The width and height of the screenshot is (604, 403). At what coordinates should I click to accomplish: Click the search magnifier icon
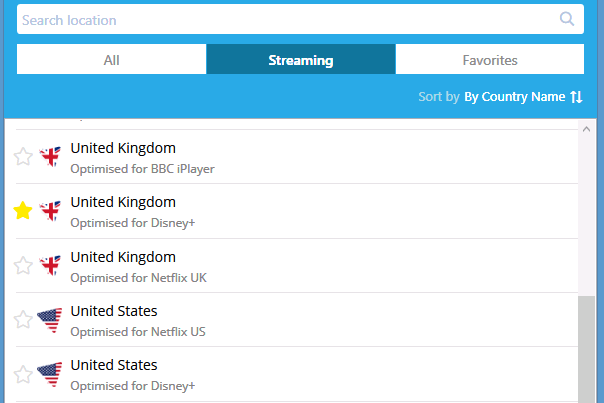[x=567, y=19]
